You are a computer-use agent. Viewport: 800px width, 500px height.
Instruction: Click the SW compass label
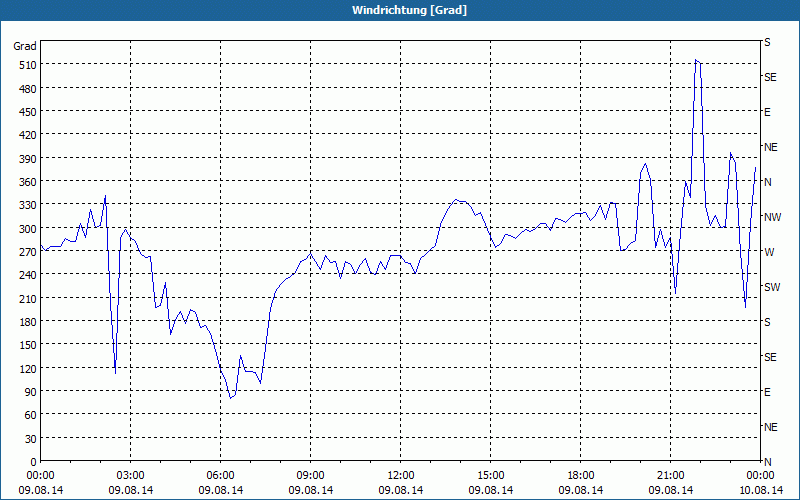[x=772, y=287]
